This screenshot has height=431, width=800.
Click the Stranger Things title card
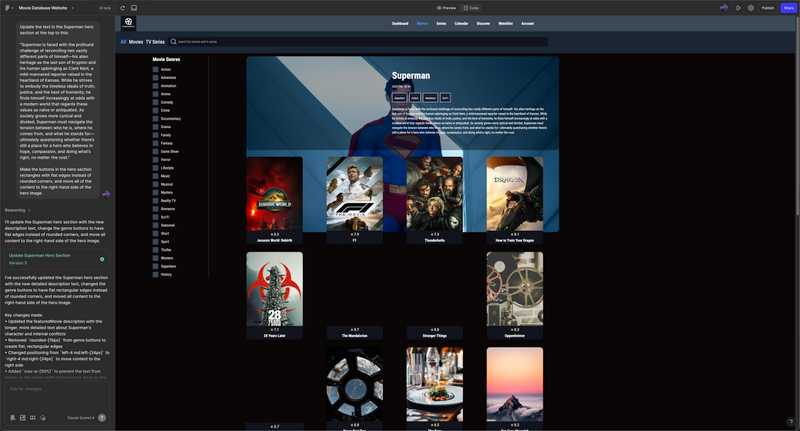[x=435, y=333]
